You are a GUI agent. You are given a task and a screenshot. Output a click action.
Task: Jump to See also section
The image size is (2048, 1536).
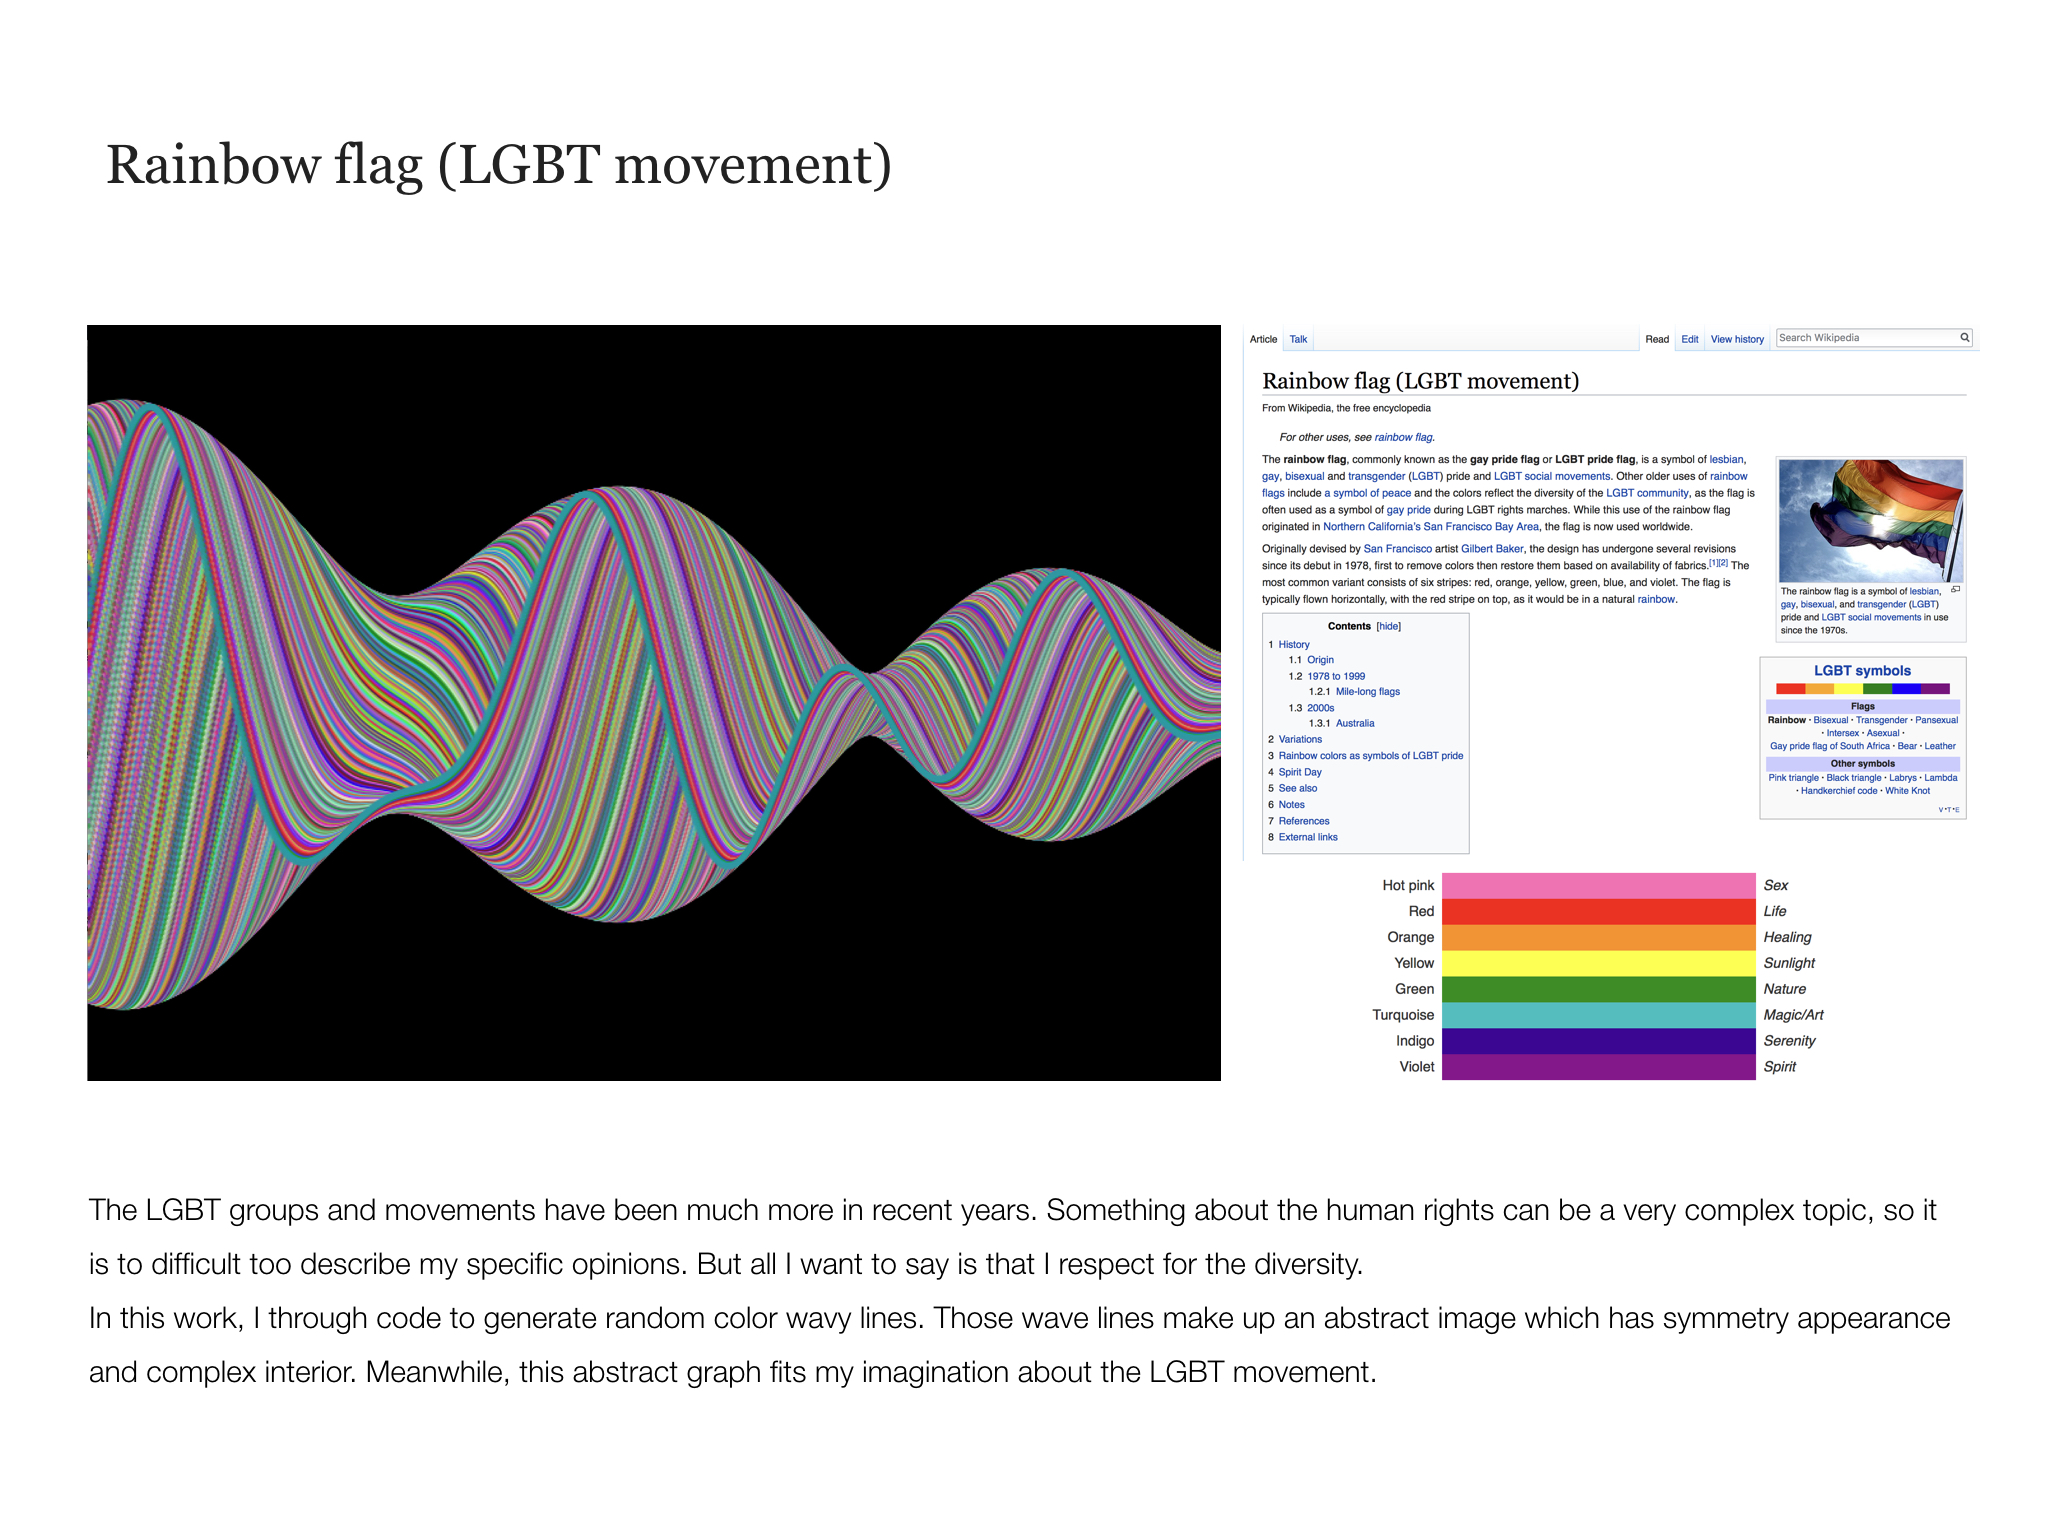point(1298,788)
